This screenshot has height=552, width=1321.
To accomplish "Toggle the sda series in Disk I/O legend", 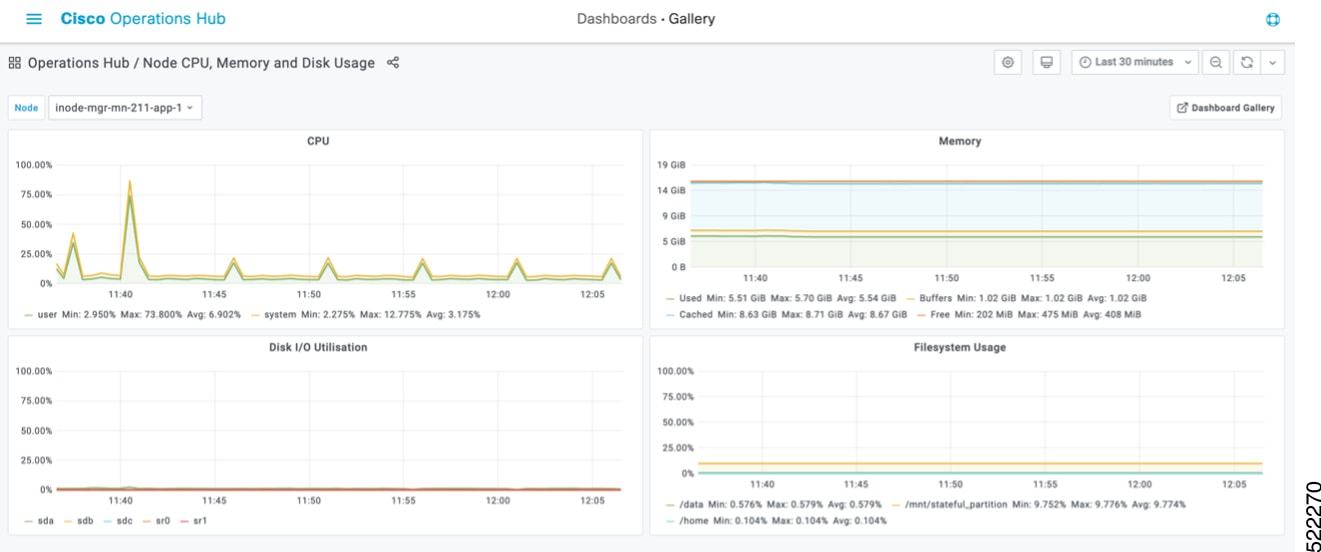I will [x=46, y=521].
